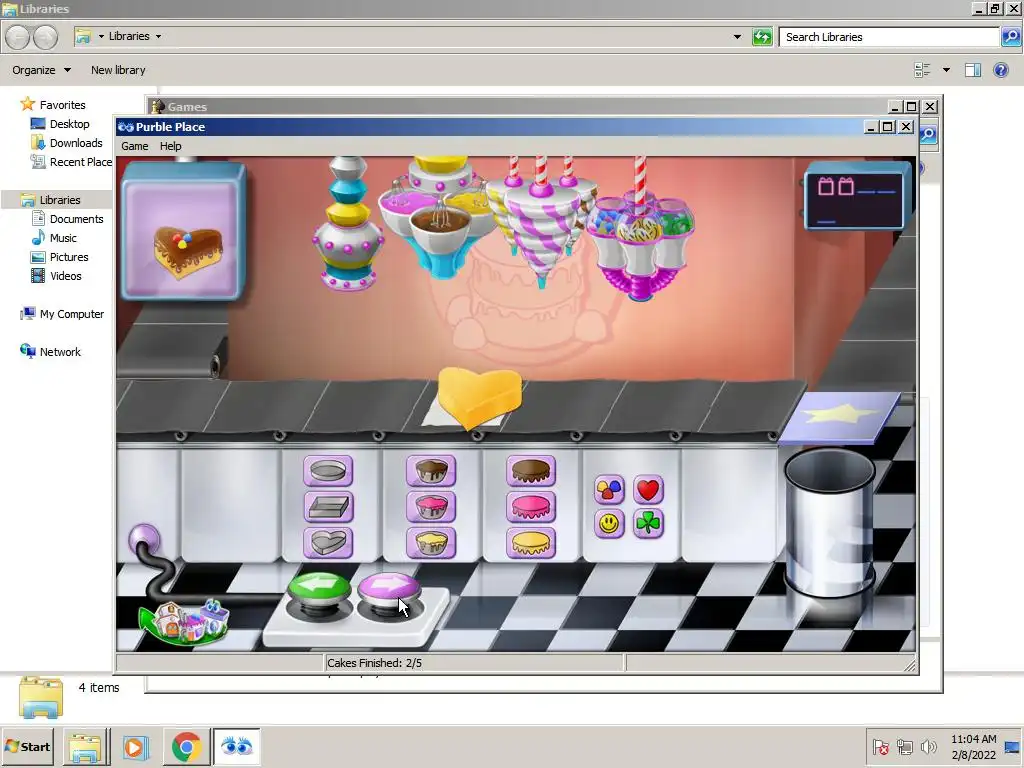
Task: Refresh the Libraries window address bar
Action: point(762,37)
